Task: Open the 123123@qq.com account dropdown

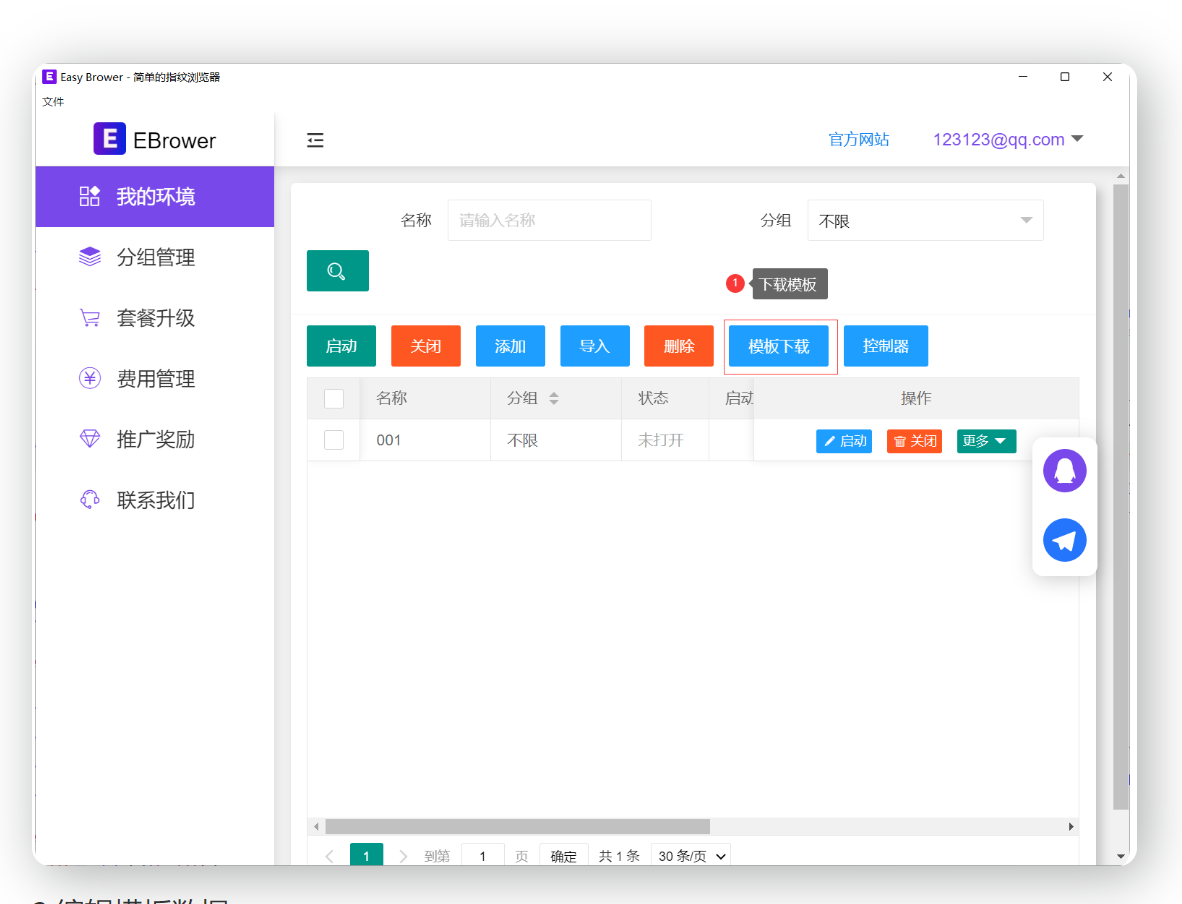Action: (x=1007, y=140)
